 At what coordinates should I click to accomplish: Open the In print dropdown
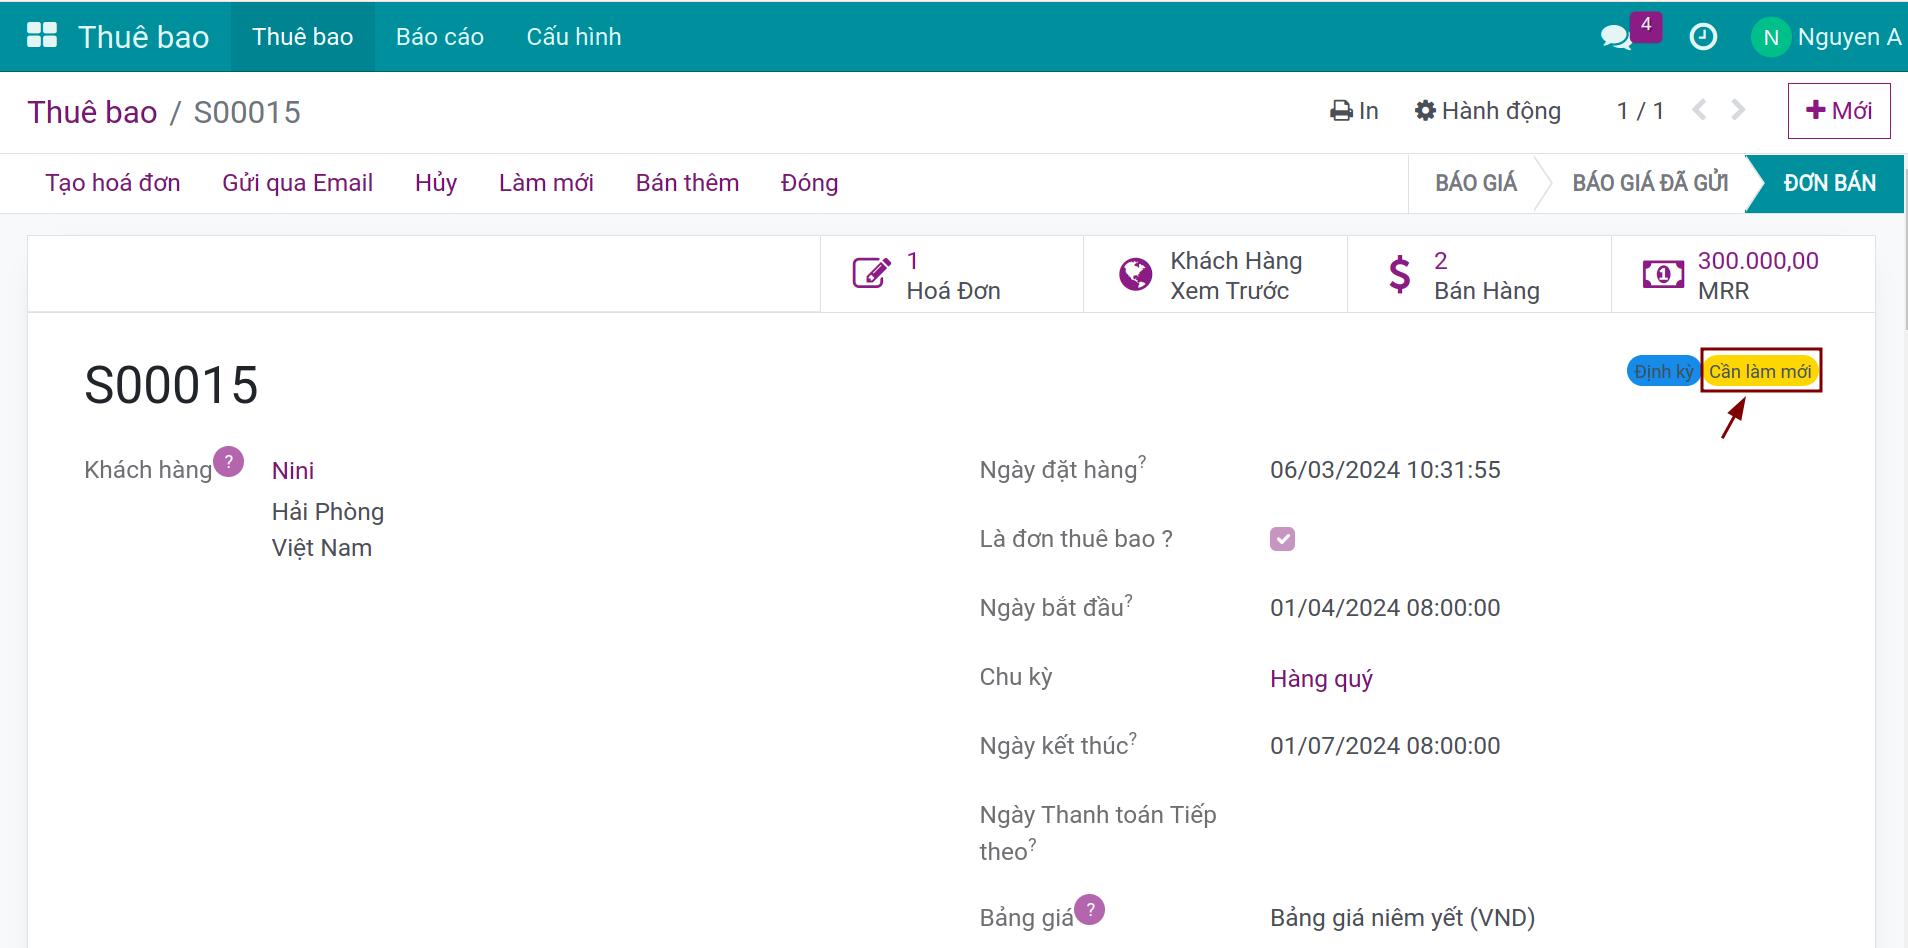pyautogui.click(x=1354, y=111)
